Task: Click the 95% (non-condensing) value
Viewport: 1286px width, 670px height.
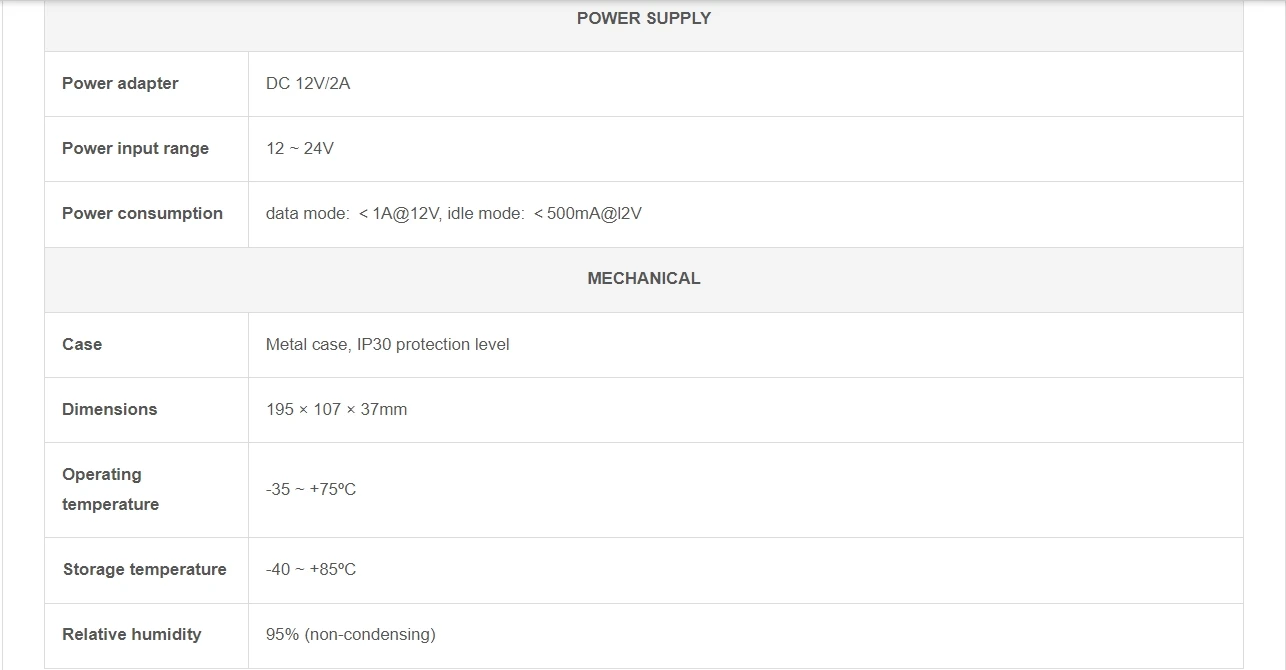Action: [350, 634]
